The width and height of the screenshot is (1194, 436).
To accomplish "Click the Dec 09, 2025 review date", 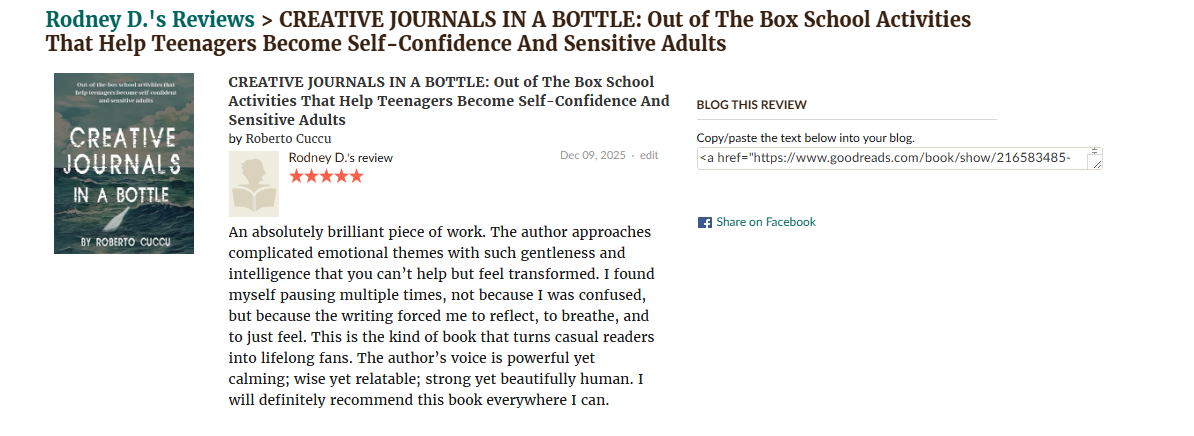I will pos(592,155).
